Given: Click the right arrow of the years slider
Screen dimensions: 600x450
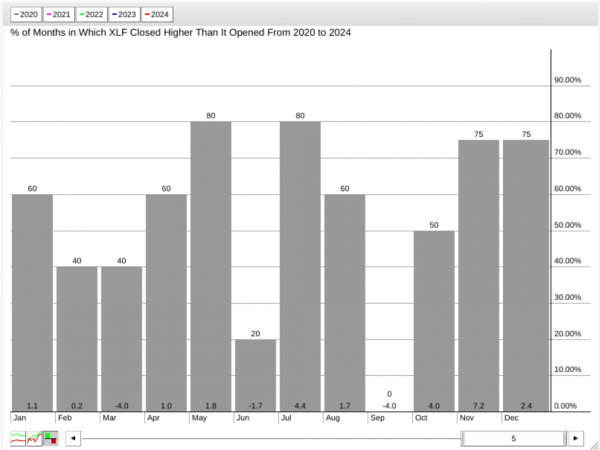Looking at the screenshot, I should (576, 439).
